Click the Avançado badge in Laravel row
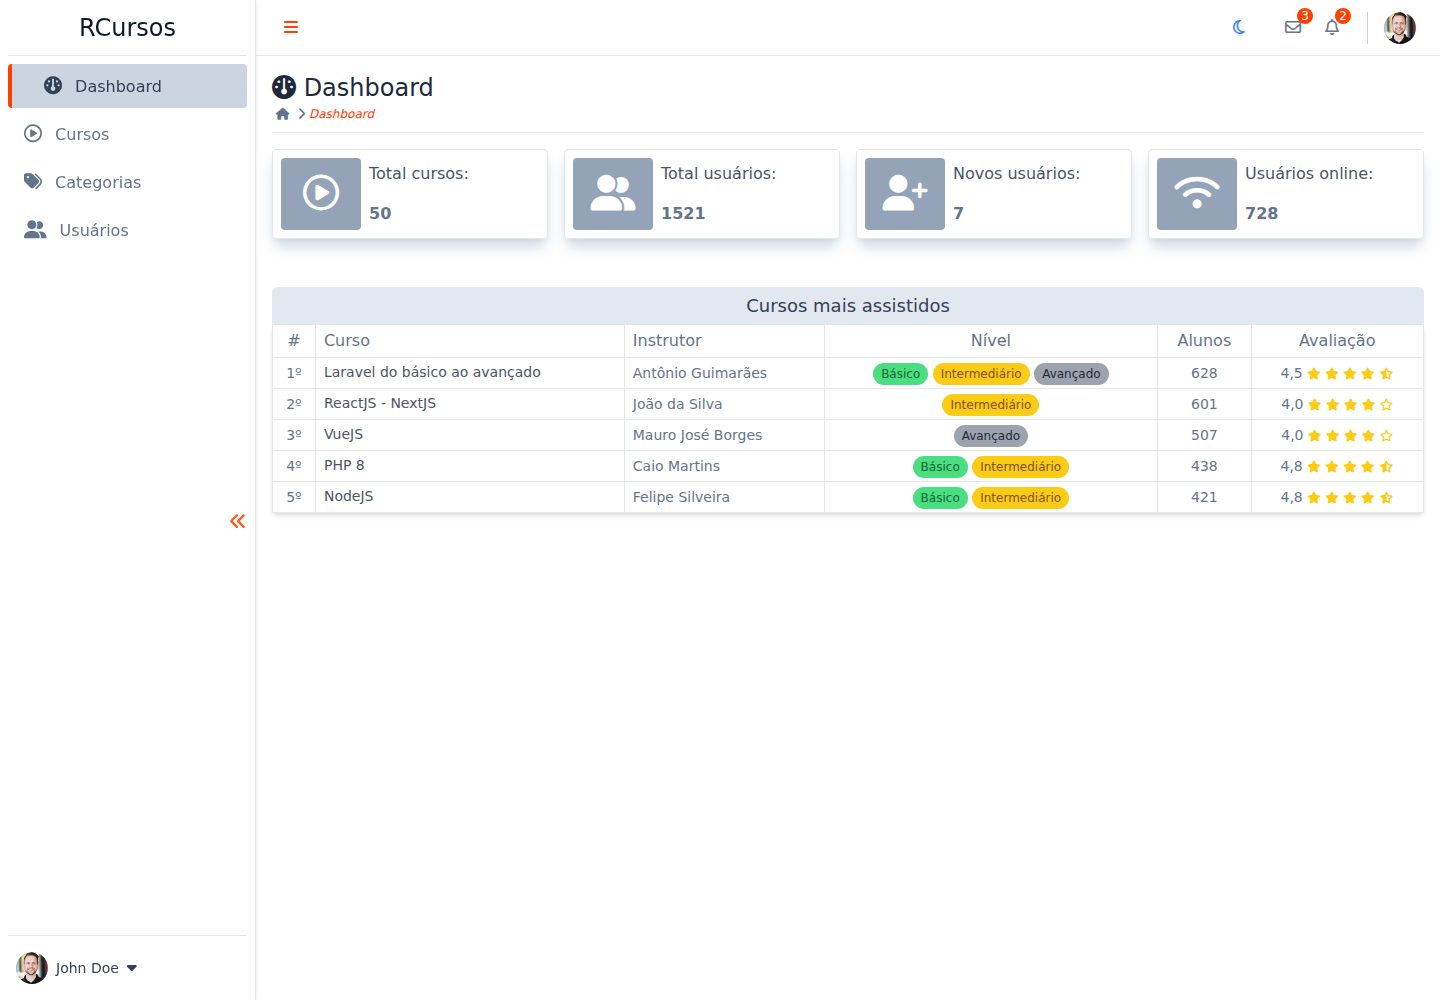The width and height of the screenshot is (1440, 1000). [x=1071, y=374]
